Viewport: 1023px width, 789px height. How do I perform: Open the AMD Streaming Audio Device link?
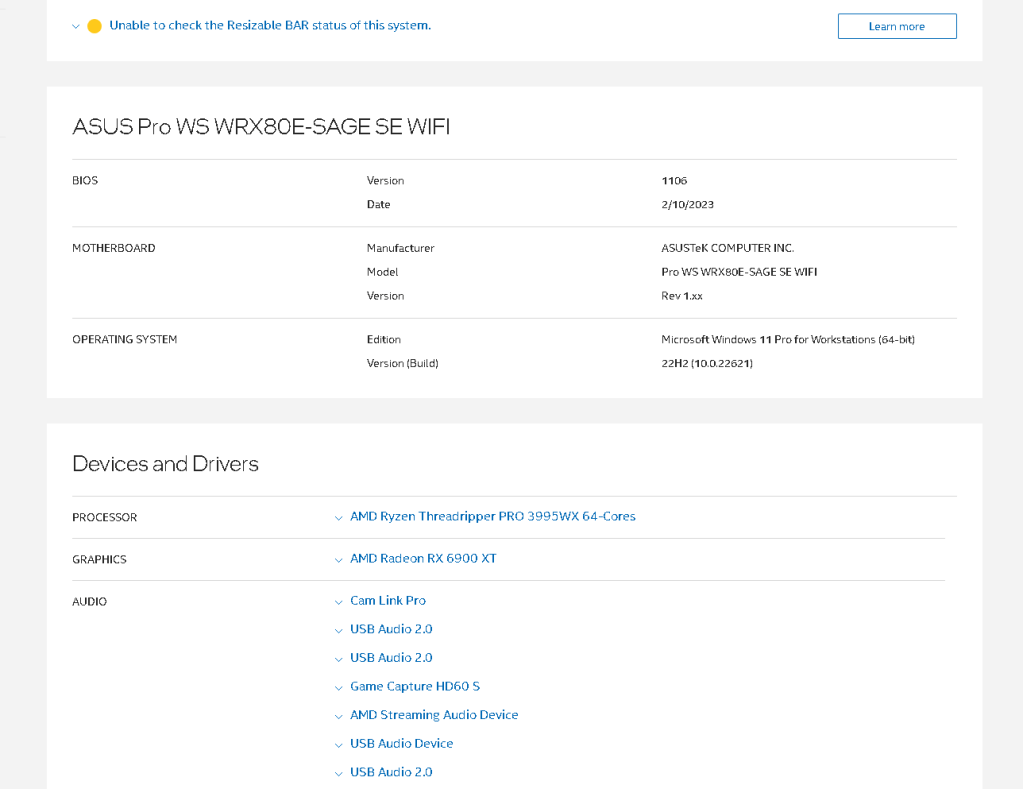pyautogui.click(x=434, y=715)
